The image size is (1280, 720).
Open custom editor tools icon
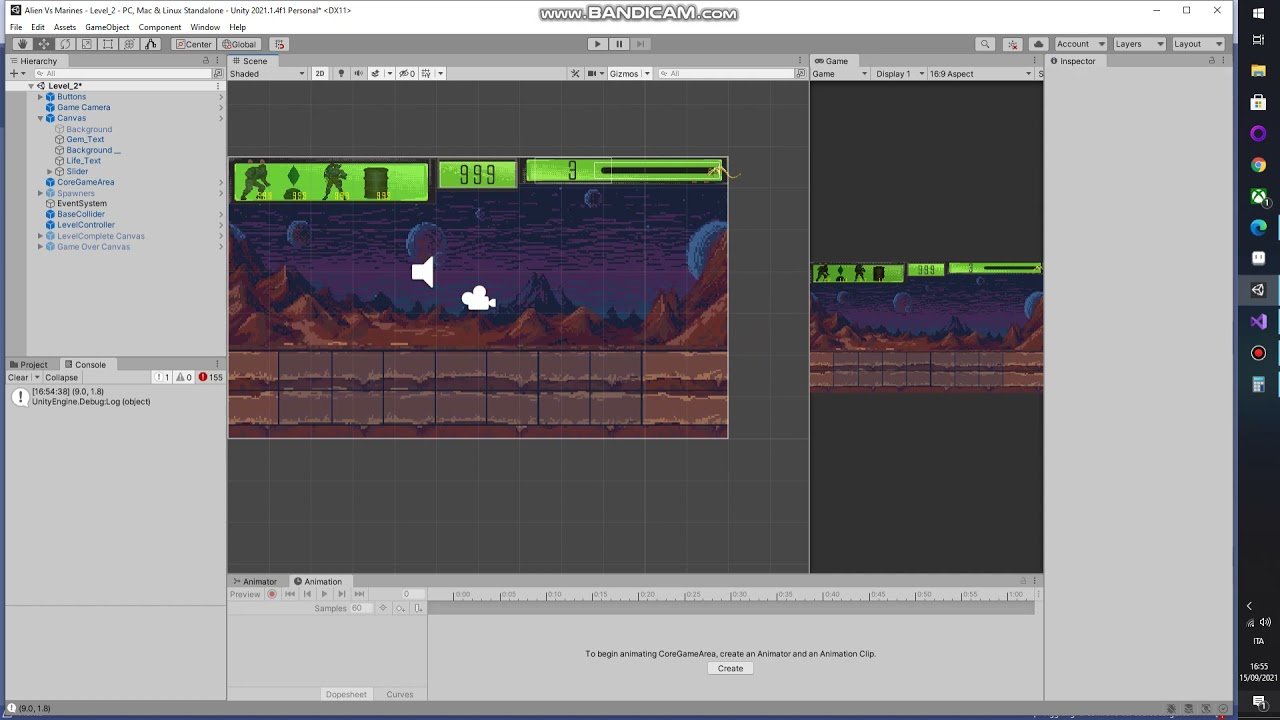click(x=151, y=44)
